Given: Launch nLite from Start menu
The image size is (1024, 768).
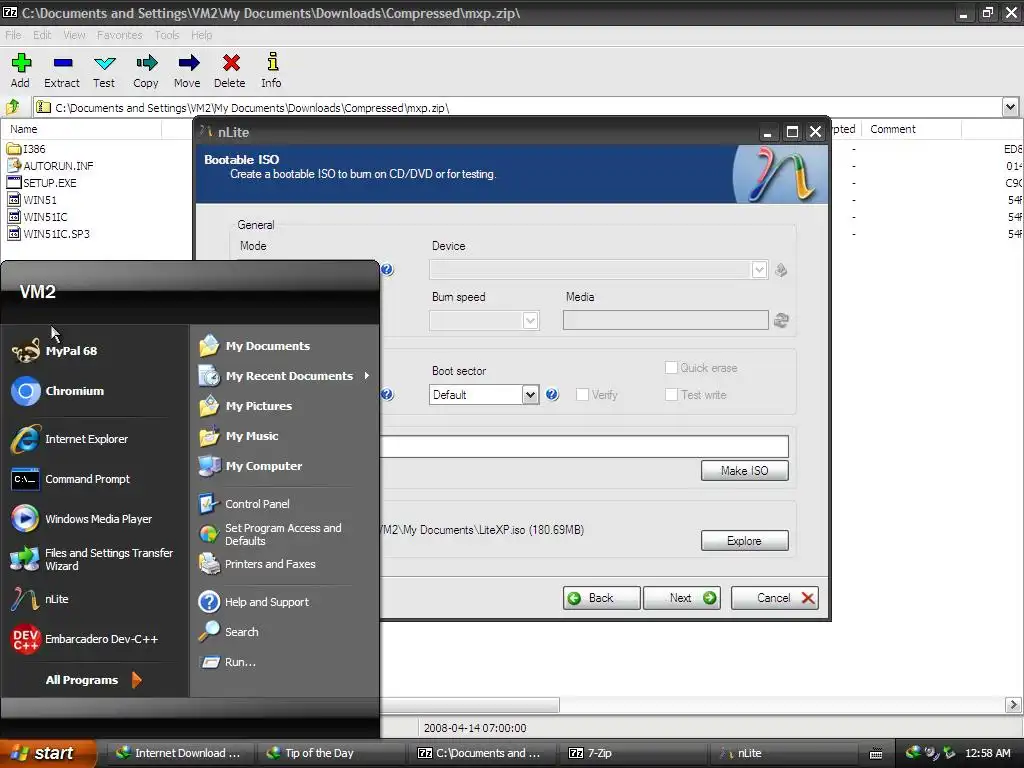Looking at the screenshot, I should click(x=40, y=599).
